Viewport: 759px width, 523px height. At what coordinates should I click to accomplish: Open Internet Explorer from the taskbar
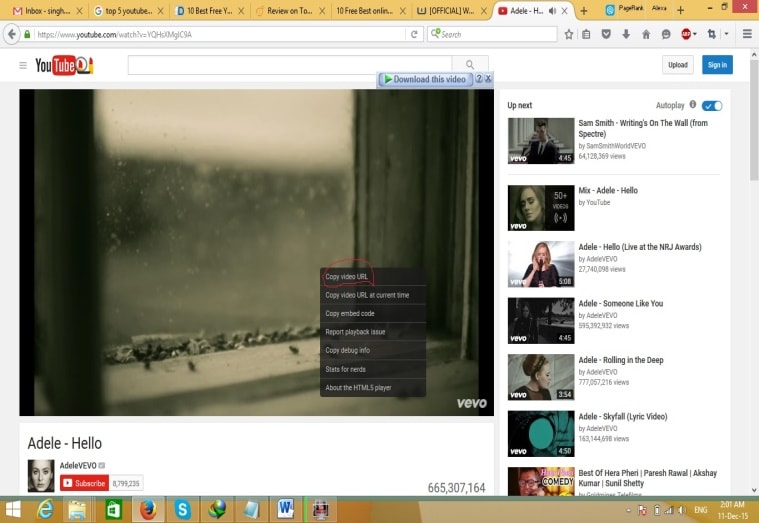point(45,510)
